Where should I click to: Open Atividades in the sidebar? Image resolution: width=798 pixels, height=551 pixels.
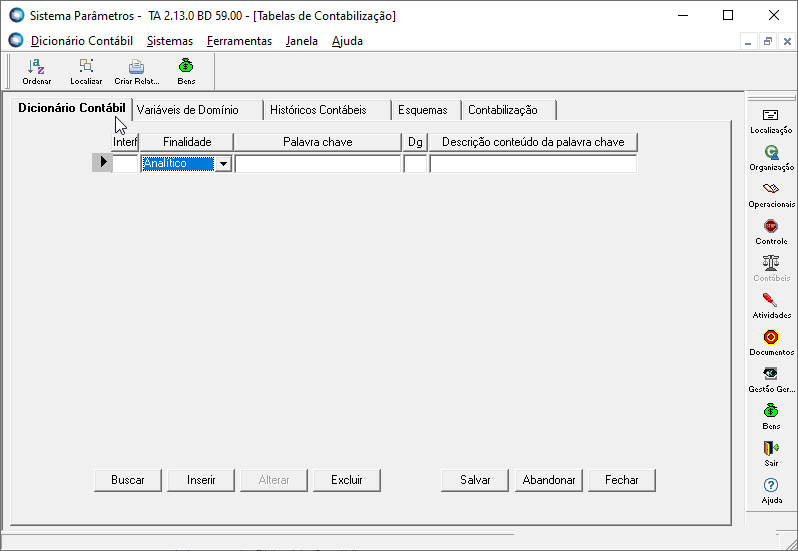(771, 306)
